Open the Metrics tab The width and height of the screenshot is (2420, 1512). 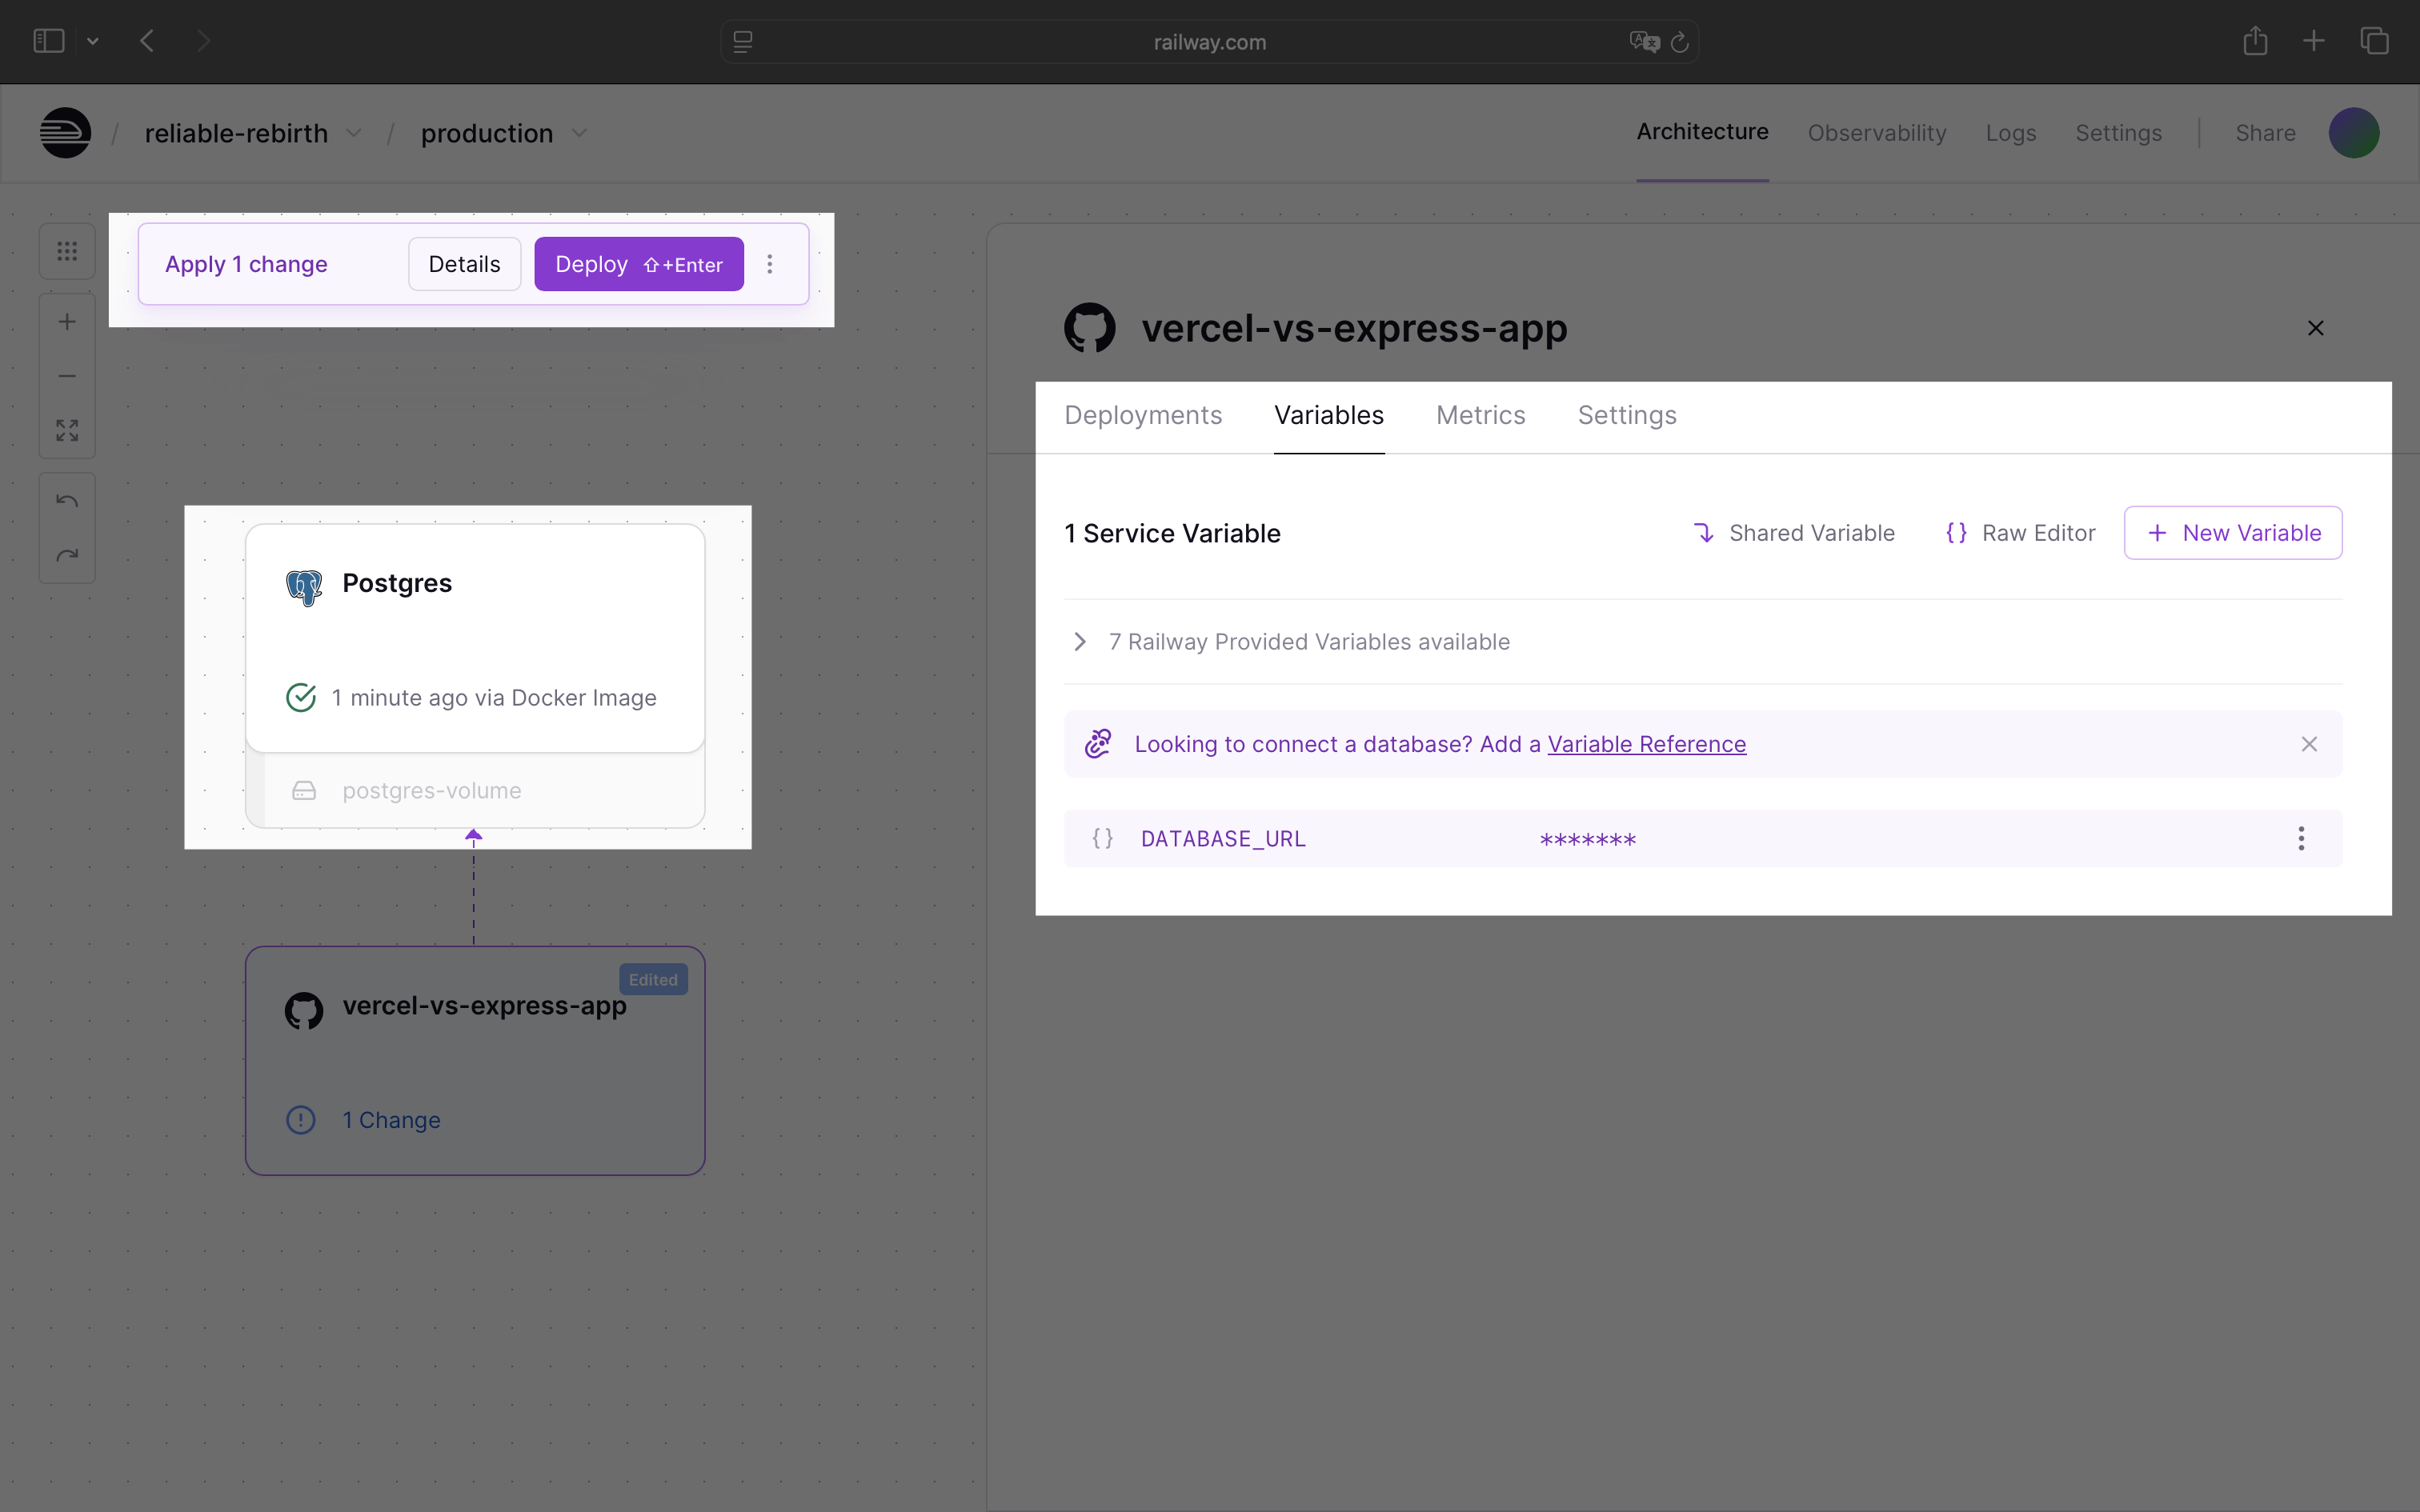(1480, 415)
